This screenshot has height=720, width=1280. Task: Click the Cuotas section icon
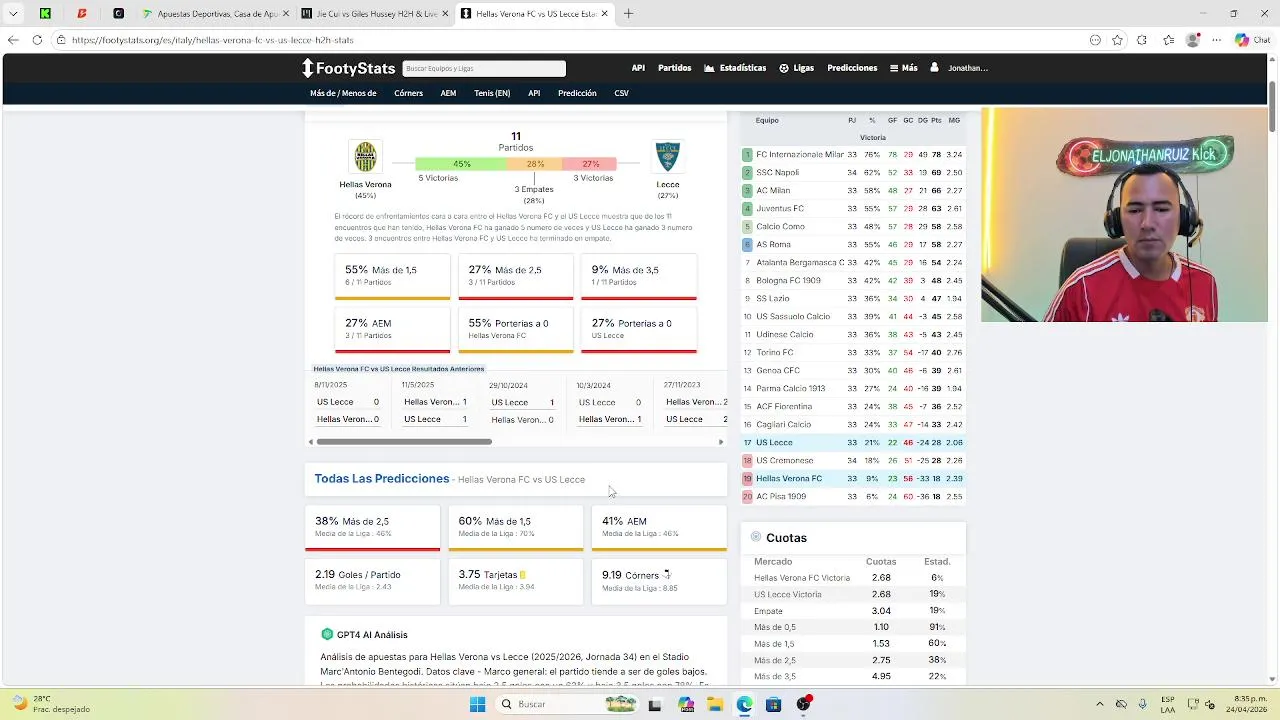[x=756, y=537]
